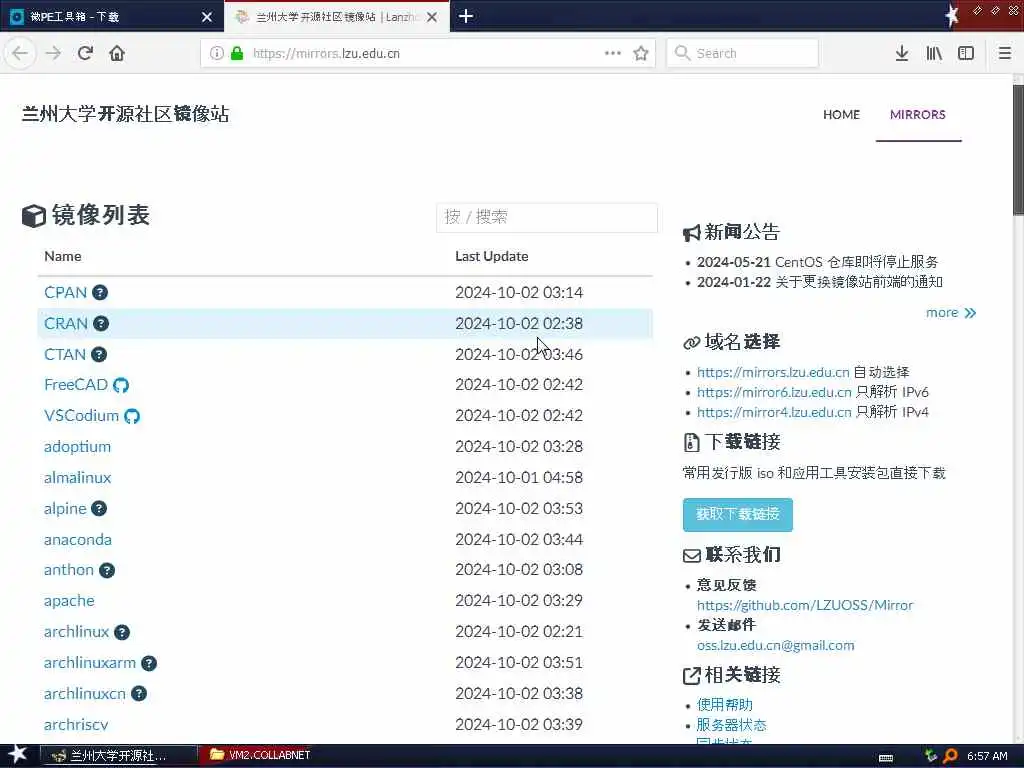Screen dimensions: 1024x768
Task: Open the GitHub icon beside VSCodium
Action: [x=132, y=416]
